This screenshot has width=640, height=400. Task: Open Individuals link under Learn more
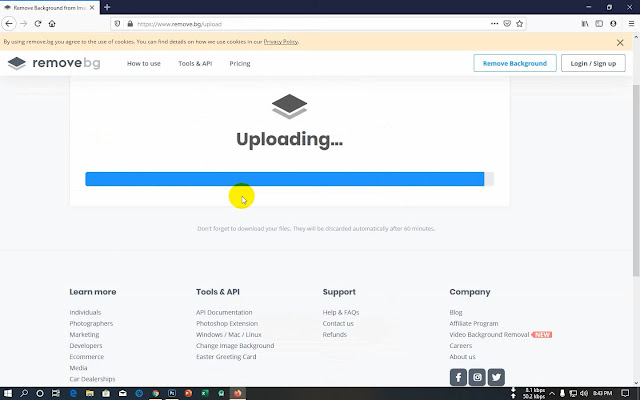point(85,312)
